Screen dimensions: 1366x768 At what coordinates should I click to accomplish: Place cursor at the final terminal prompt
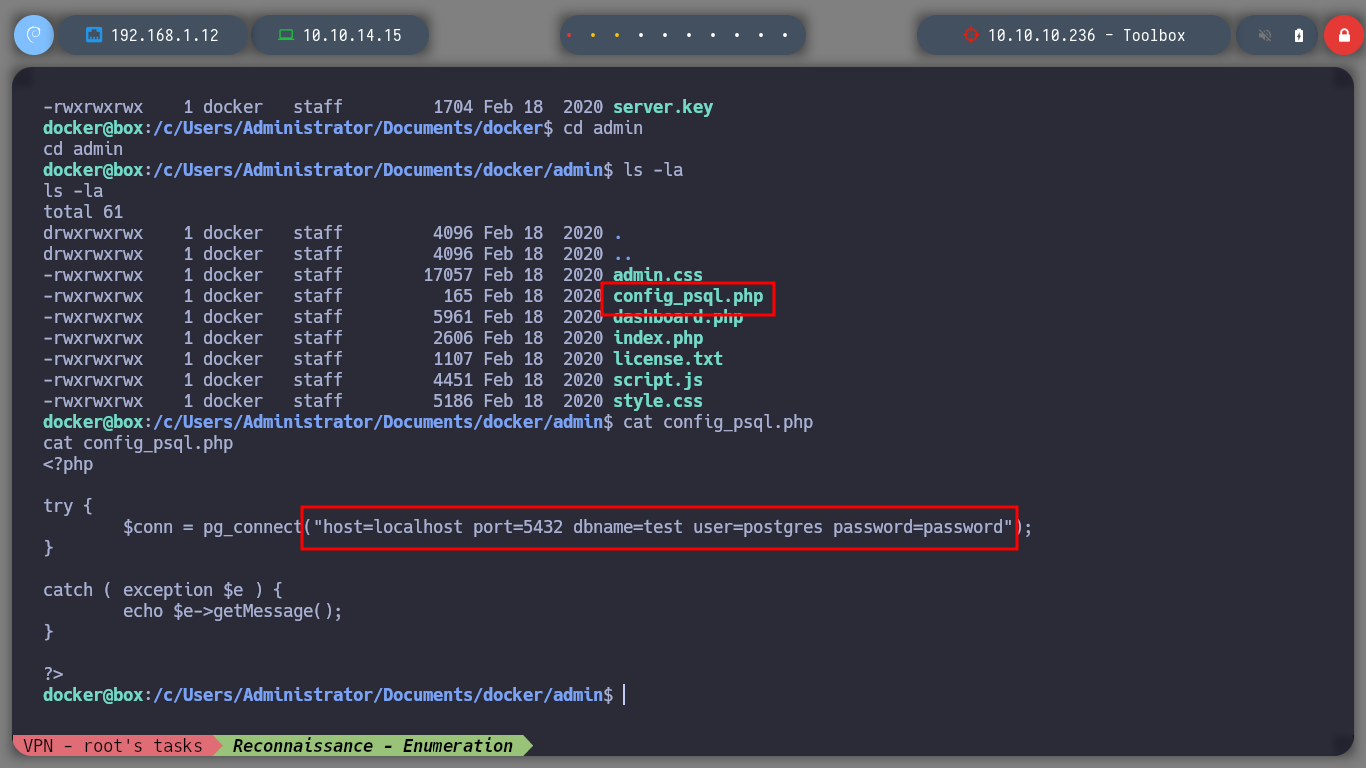point(624,695)
